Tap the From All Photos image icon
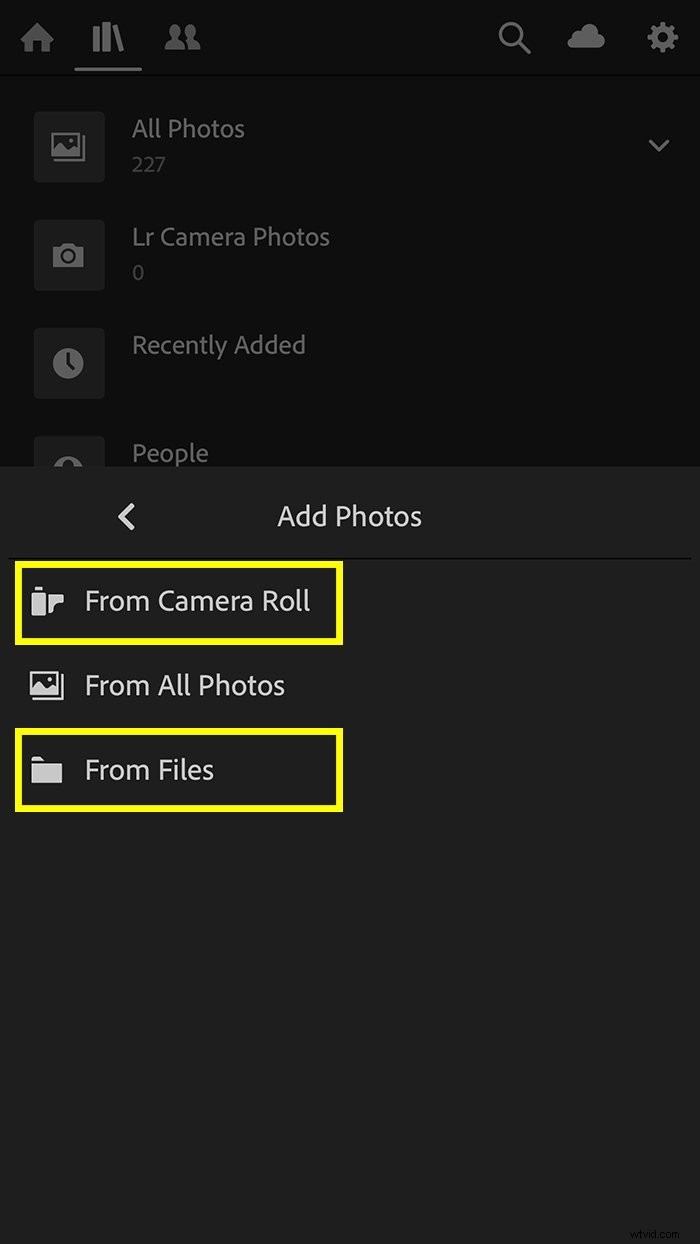This screenshot has width=700, height=1244. pos(47,685)
